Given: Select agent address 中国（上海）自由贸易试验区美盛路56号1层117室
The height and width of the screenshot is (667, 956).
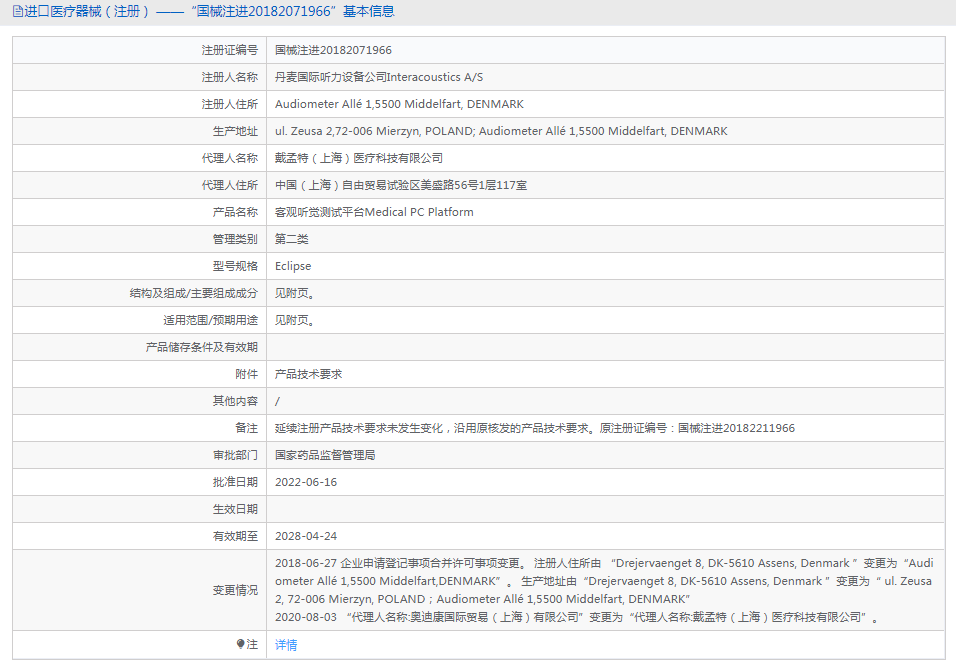Looking at the screenshot, I should [x=401, y=185].
